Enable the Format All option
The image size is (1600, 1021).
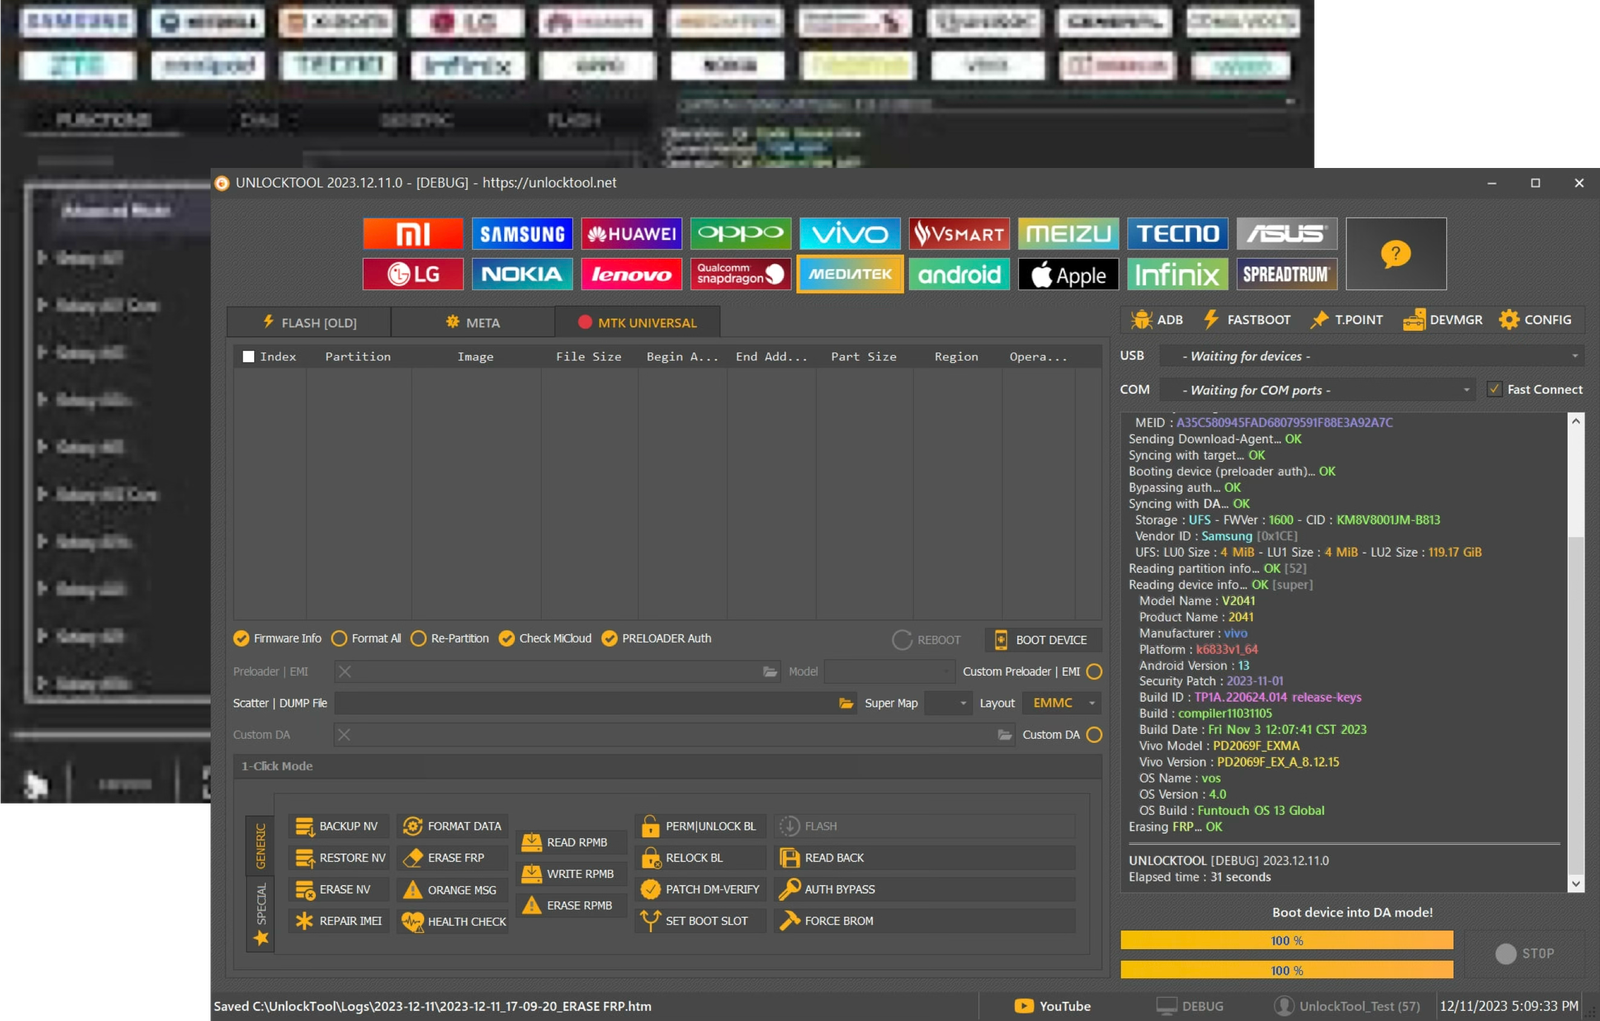pyautogui.click(x=340, y=639)
